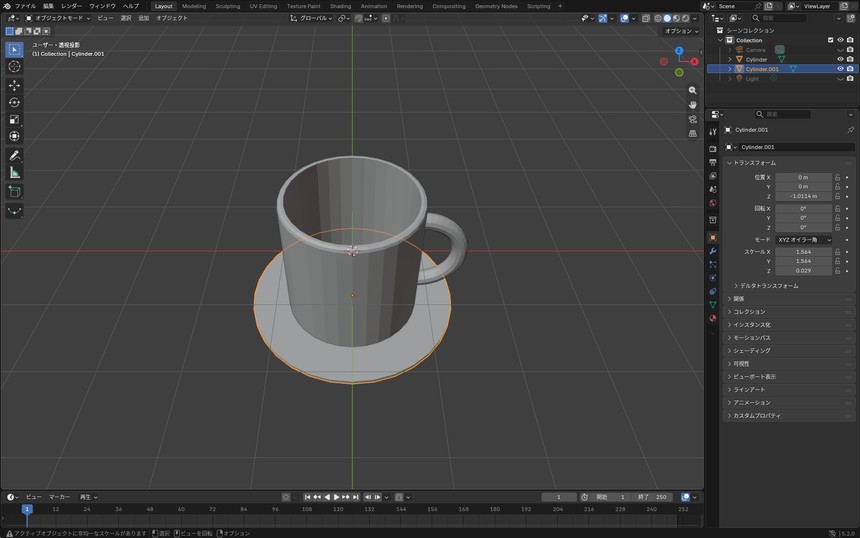This screenshot has width=860, height=538.
Task: Click the スケール Z value field
Action: click(804, 270)
